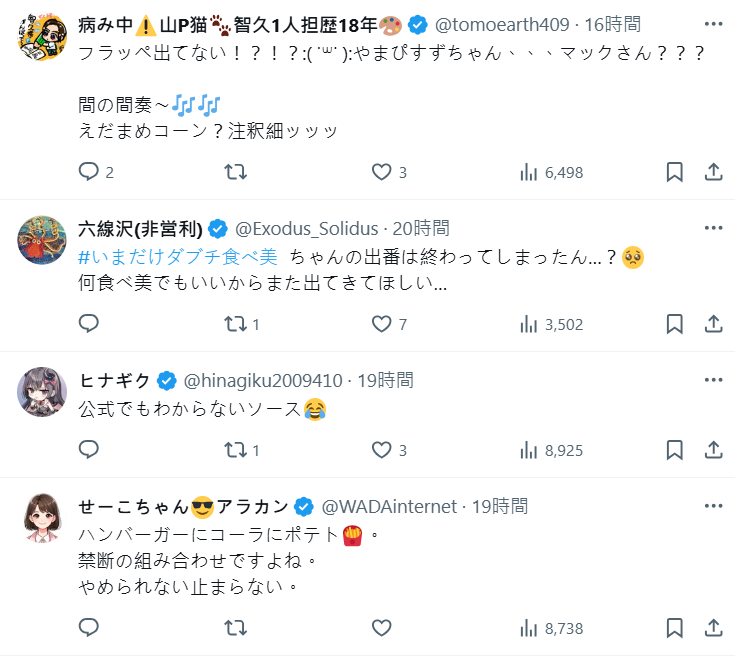735x661 pixels.
Task: Open more options on ヒナギク tweet
Action: (x=713, y=380)
